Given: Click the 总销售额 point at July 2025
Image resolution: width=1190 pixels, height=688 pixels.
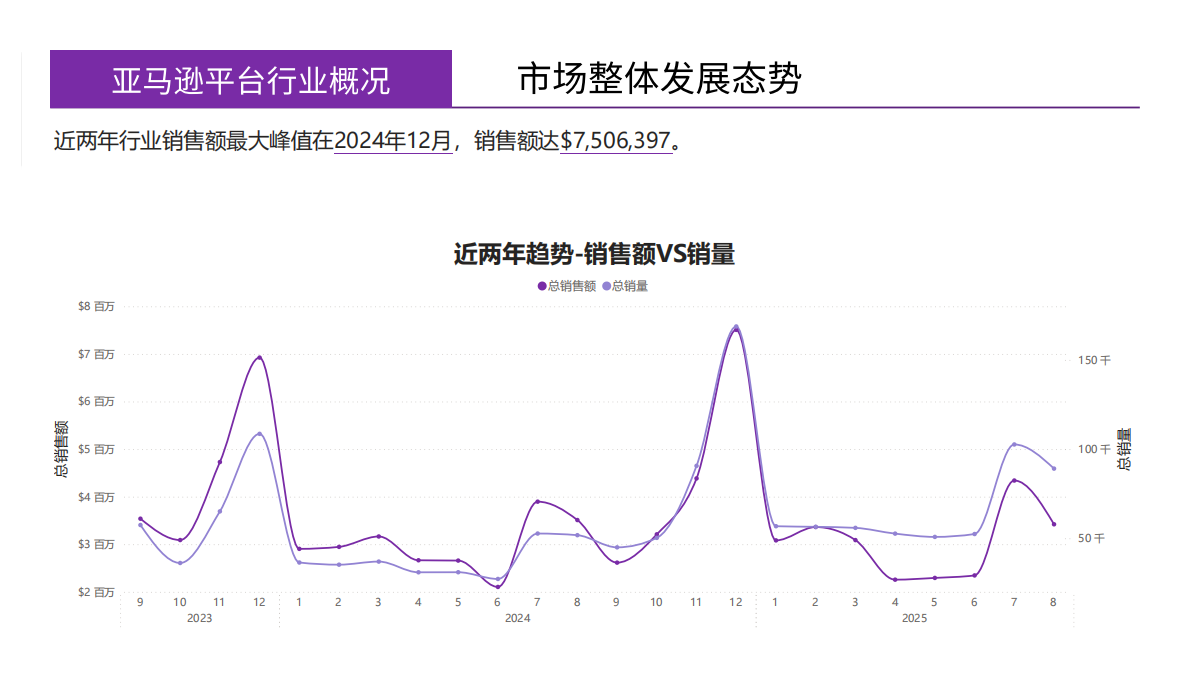Looking at the screenshot, I should coord(1014,480).
